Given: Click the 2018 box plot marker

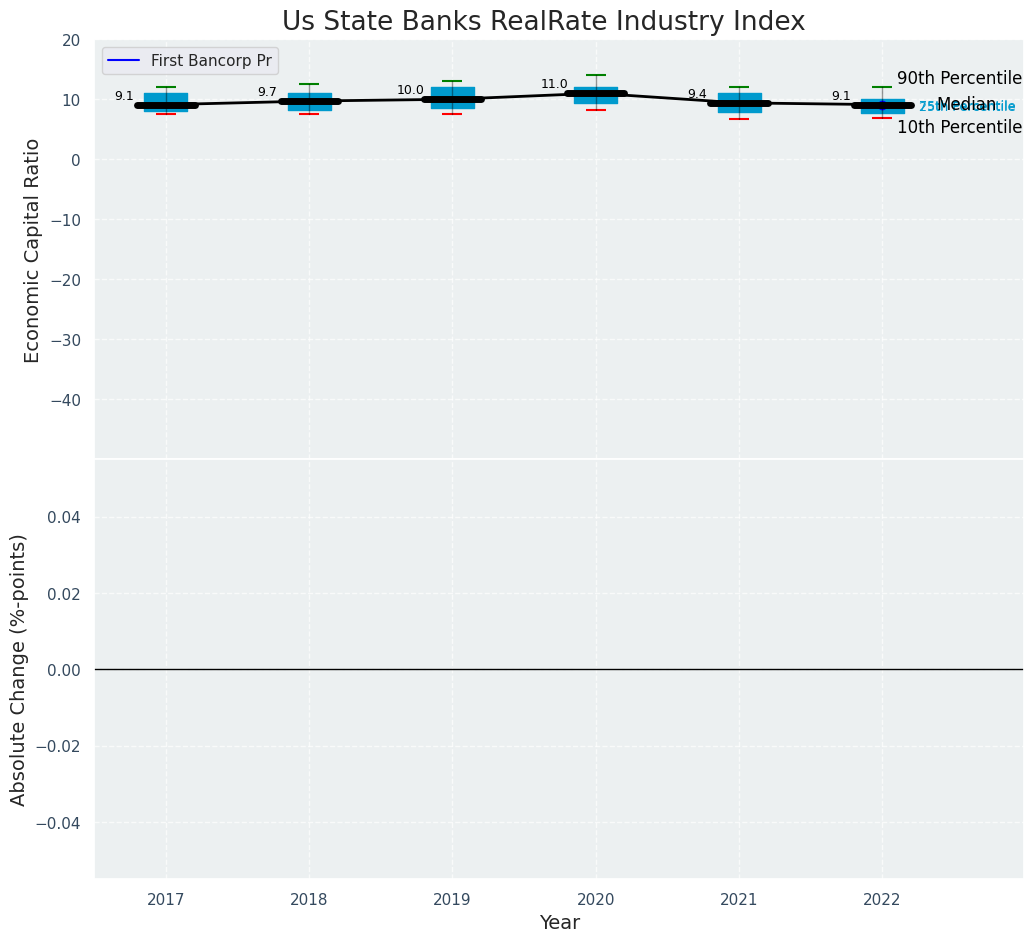Looking at the screenshot, I should (309, 101).
